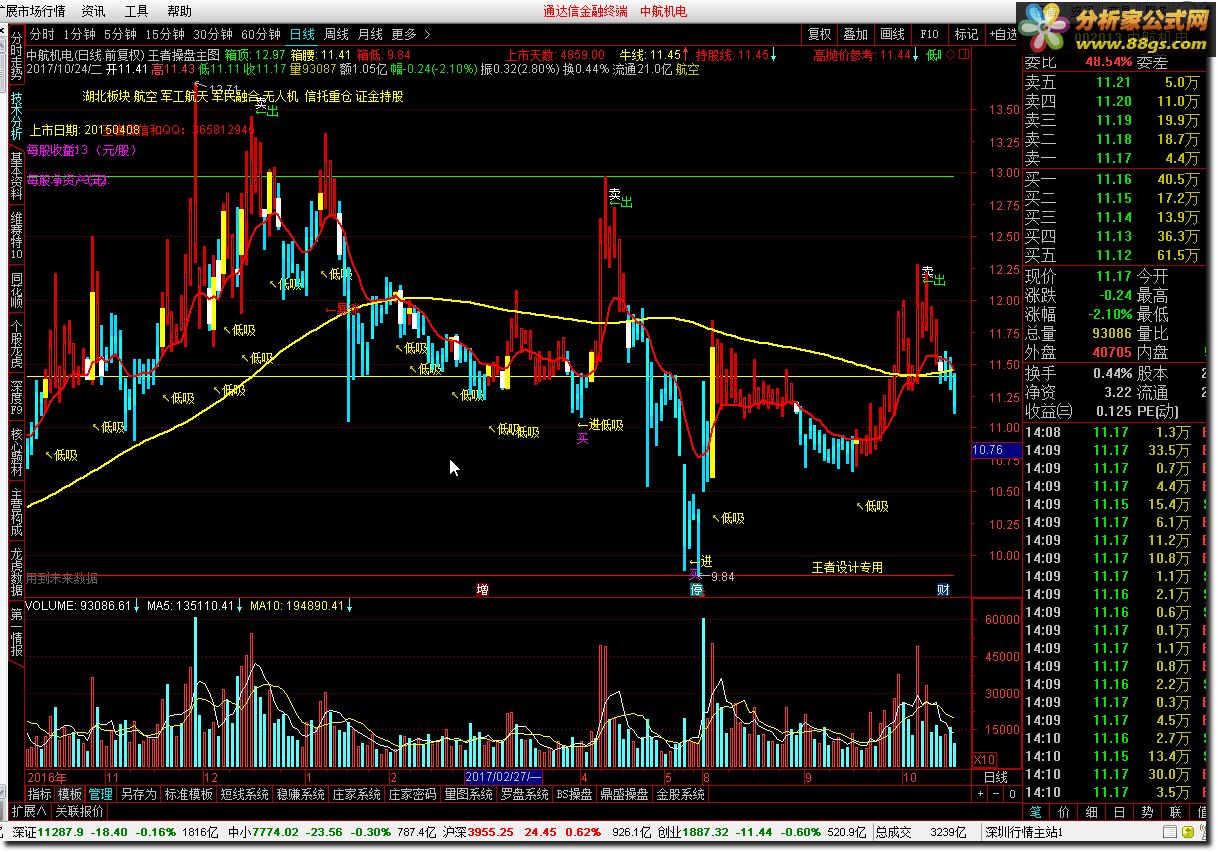1218x852 pixels.
Task: Switch to 60分钟 period
Action: [261, 34]
